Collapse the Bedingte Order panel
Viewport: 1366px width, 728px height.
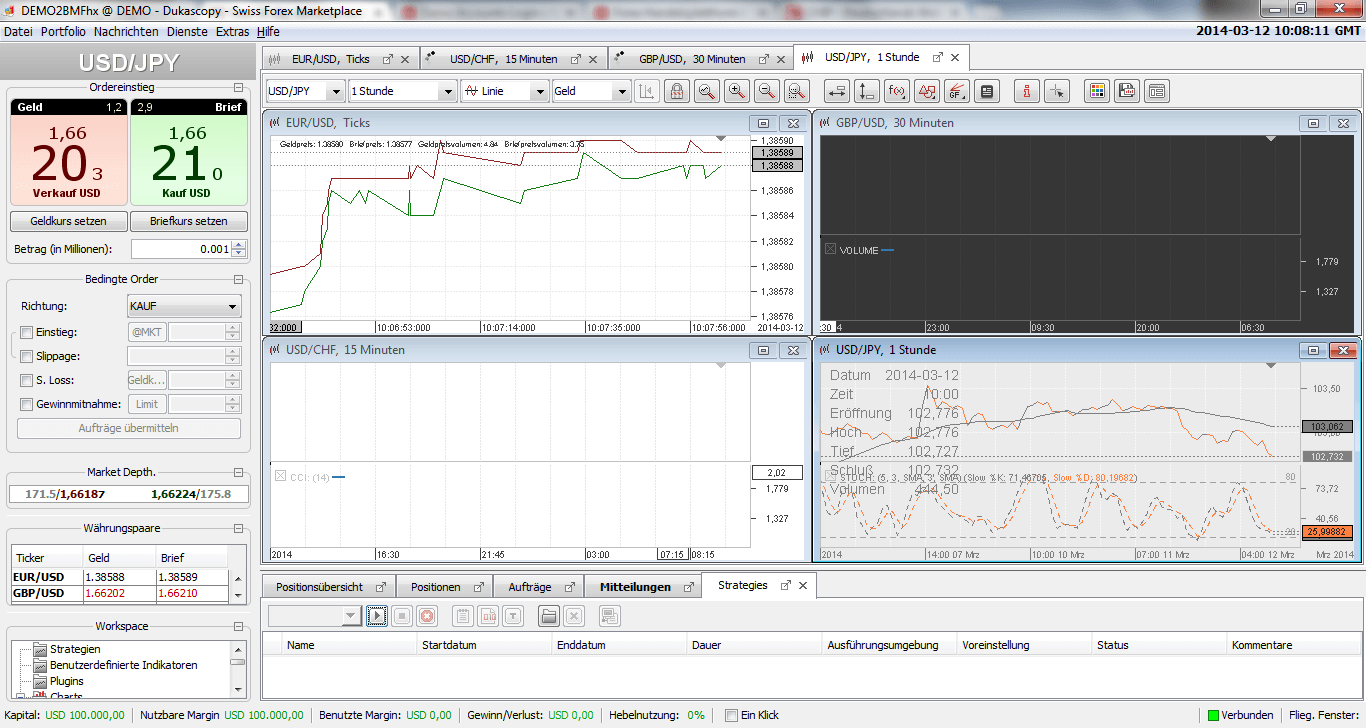[238, 279]
